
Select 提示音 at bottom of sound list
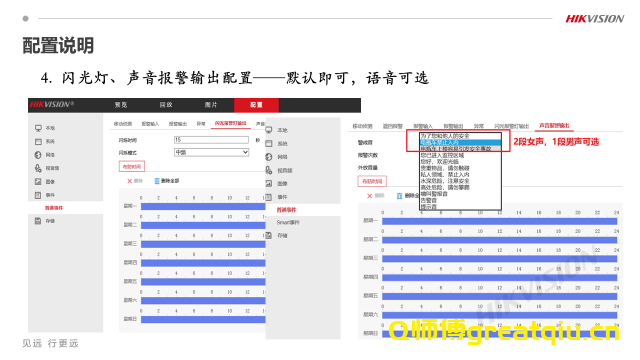pos(429,207)
